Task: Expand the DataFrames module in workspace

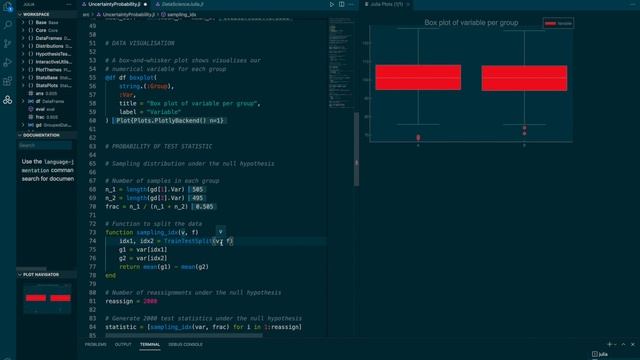Action: 23,38
